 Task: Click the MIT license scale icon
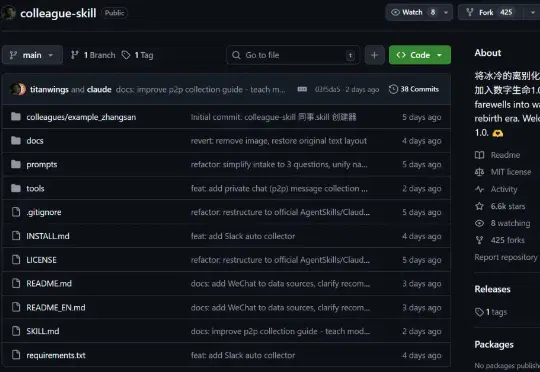pos(479,172)
